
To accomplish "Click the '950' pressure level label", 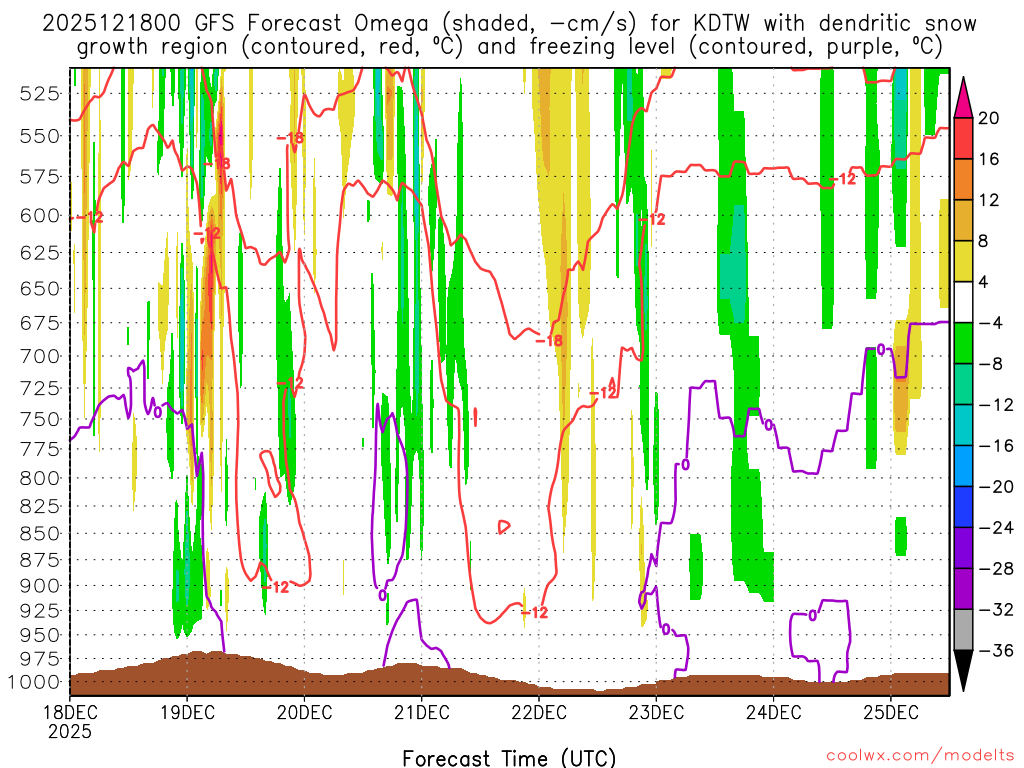I will pyautogui.click(x=40, y=635).
